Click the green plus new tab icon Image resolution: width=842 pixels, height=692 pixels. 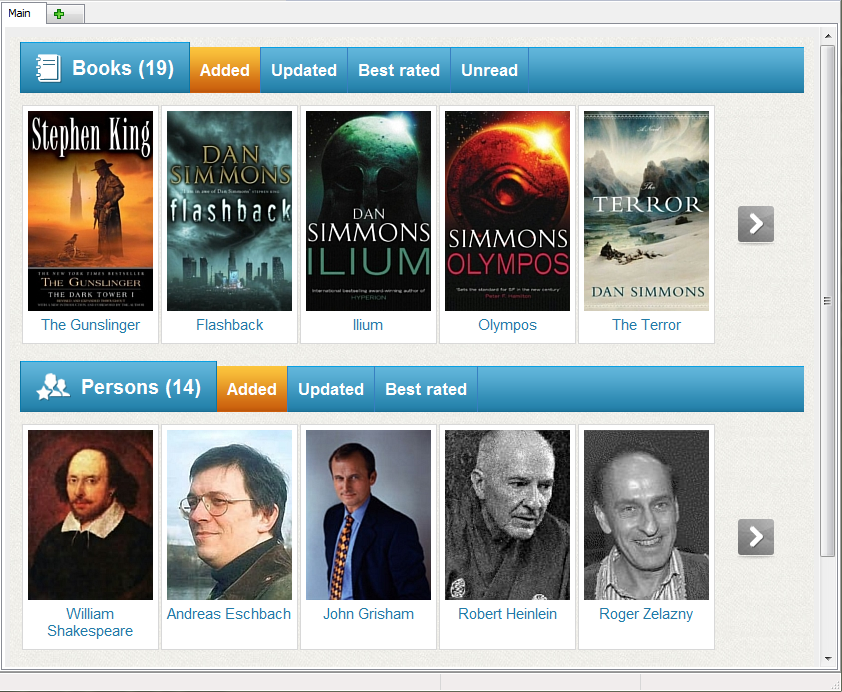(x=59, y=14)
